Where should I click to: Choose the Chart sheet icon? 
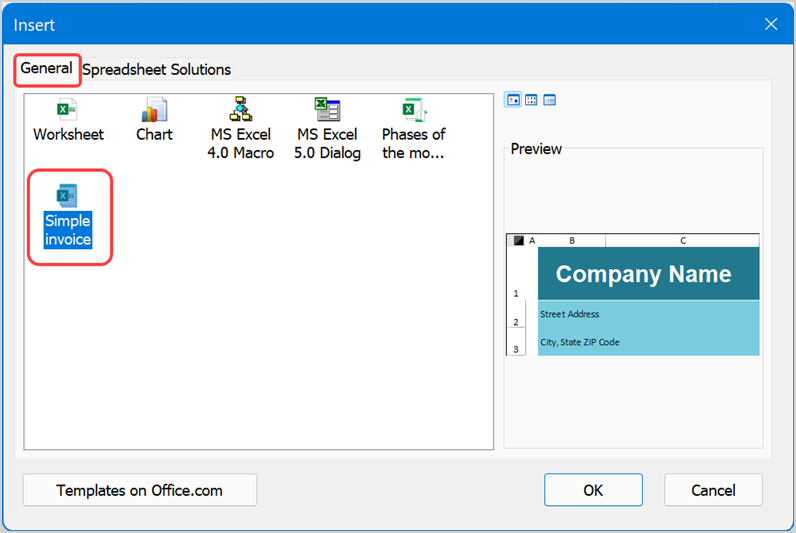point(154,110)
